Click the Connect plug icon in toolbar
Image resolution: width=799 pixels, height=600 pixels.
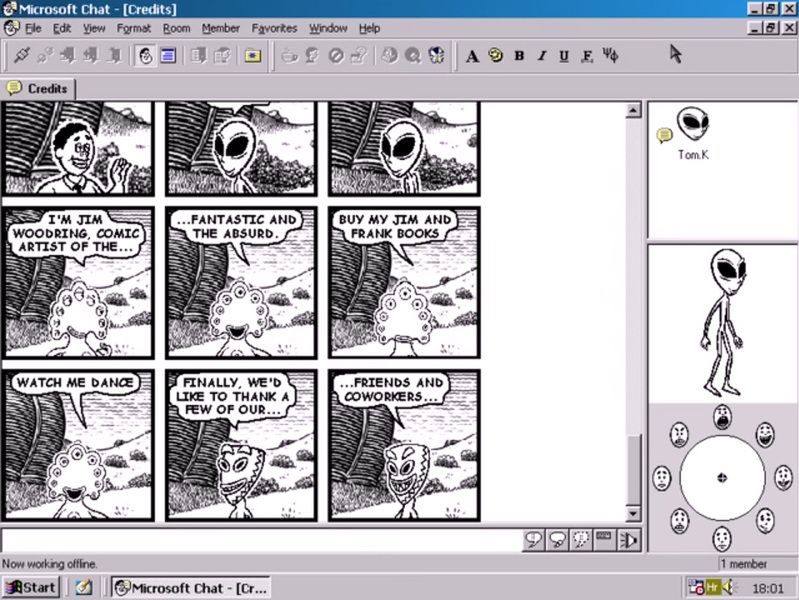click(x=21, y=55)
